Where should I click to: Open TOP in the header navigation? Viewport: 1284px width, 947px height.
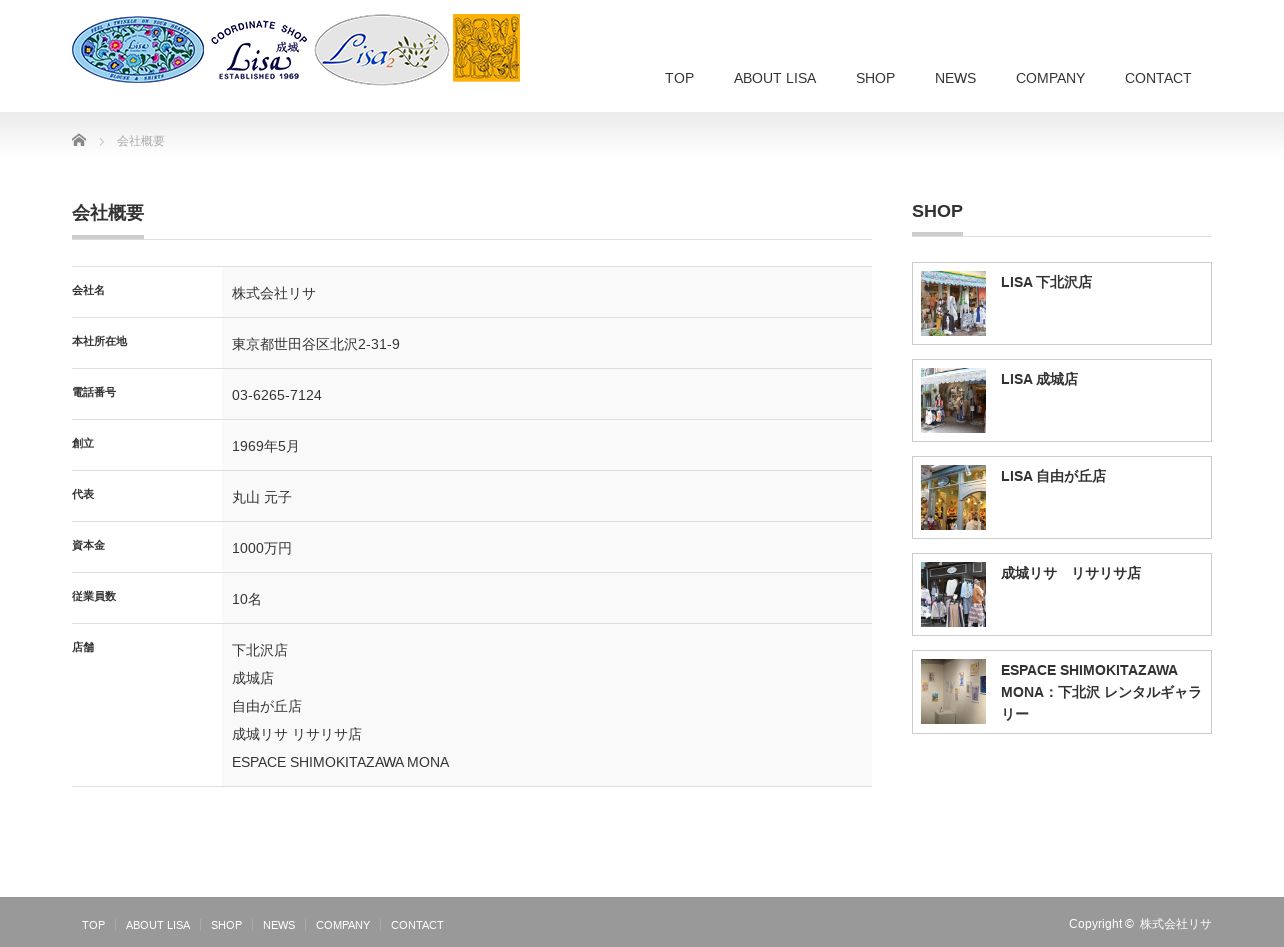click(x=679, y=78)
